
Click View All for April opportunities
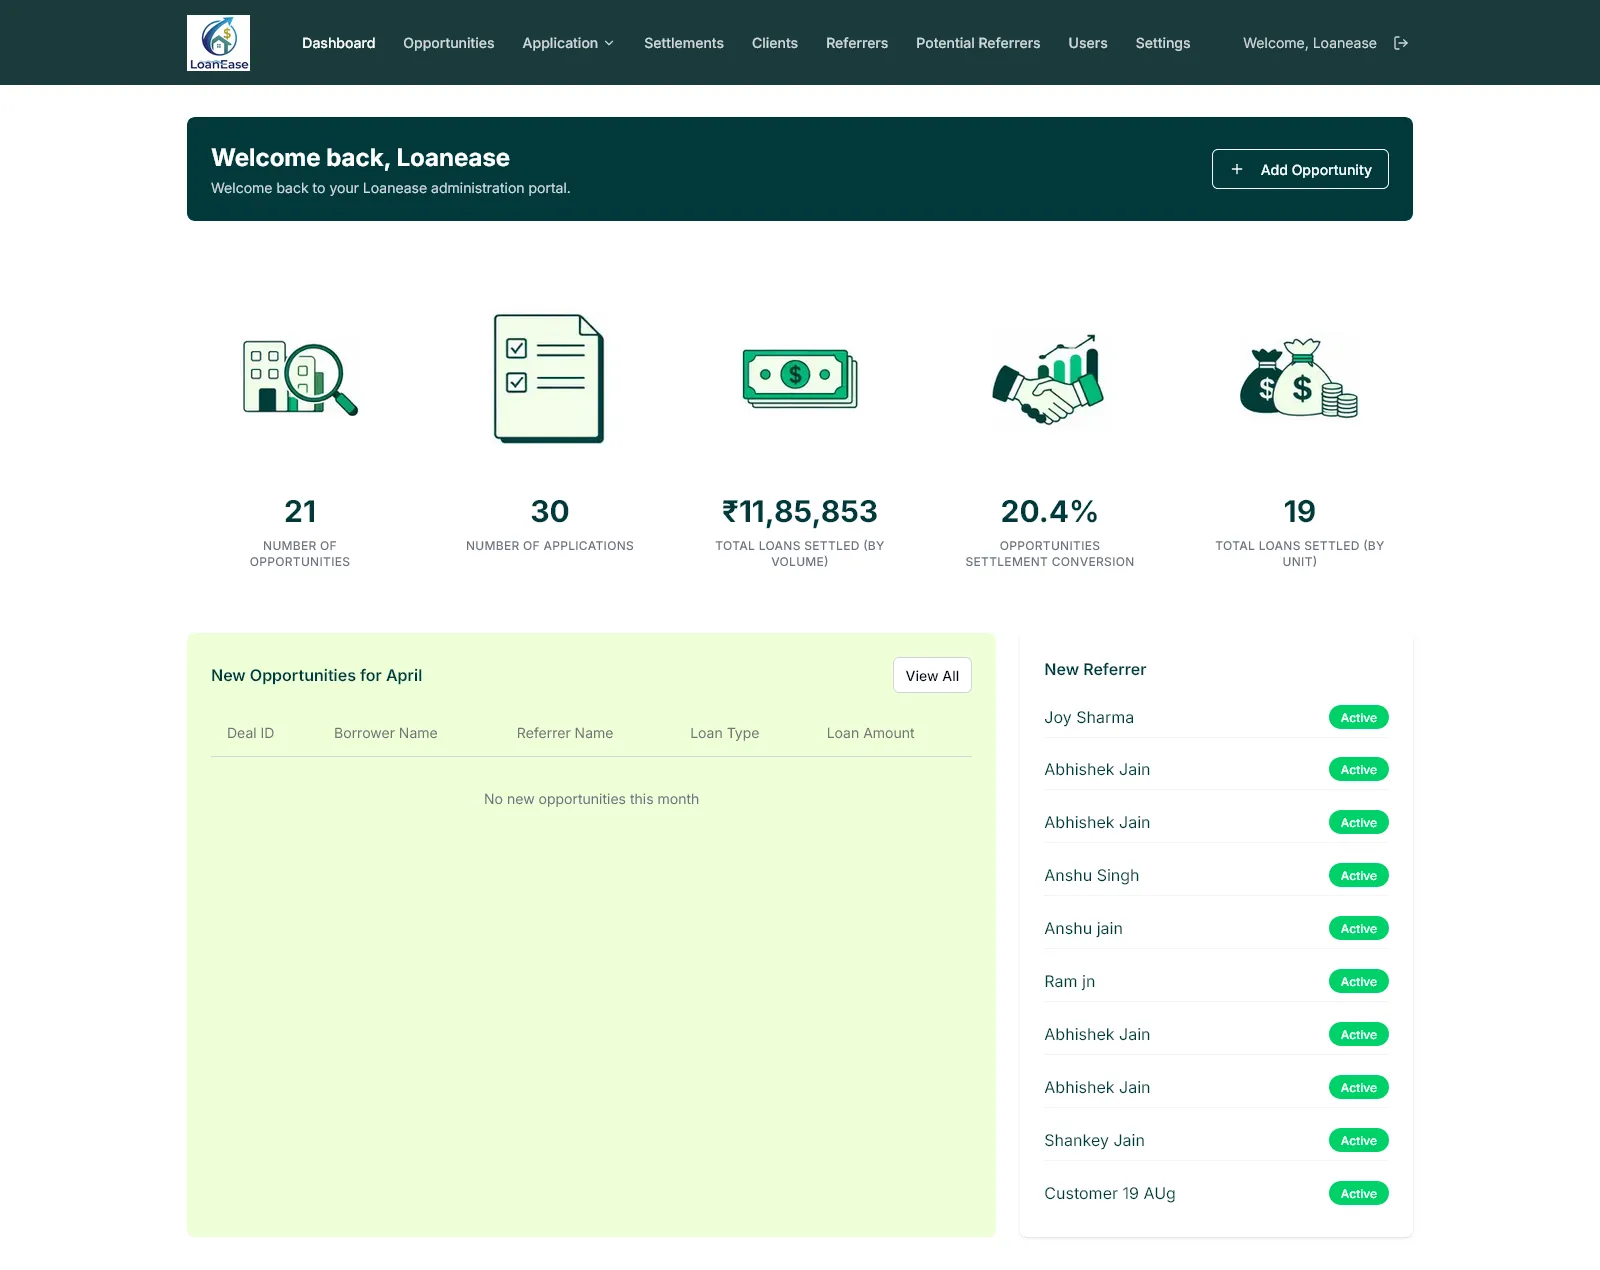[931, 675]
